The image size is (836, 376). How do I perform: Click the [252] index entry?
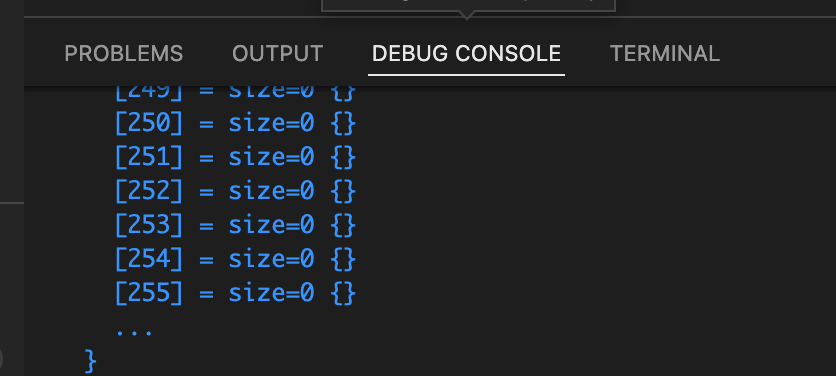click(x=149, y=191)
